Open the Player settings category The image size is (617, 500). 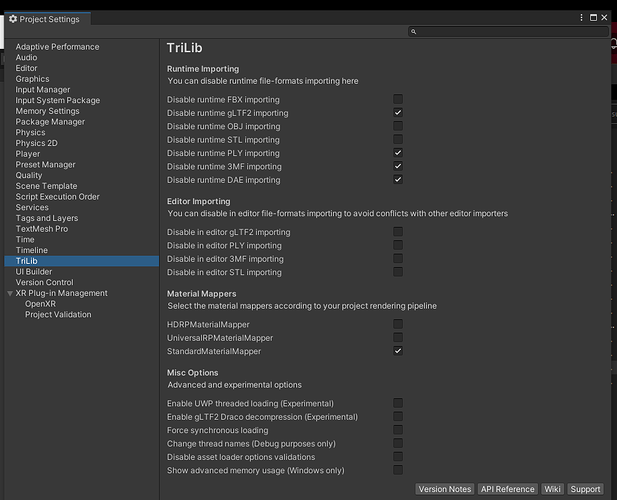pyautogui.click(x=28, y=154)
